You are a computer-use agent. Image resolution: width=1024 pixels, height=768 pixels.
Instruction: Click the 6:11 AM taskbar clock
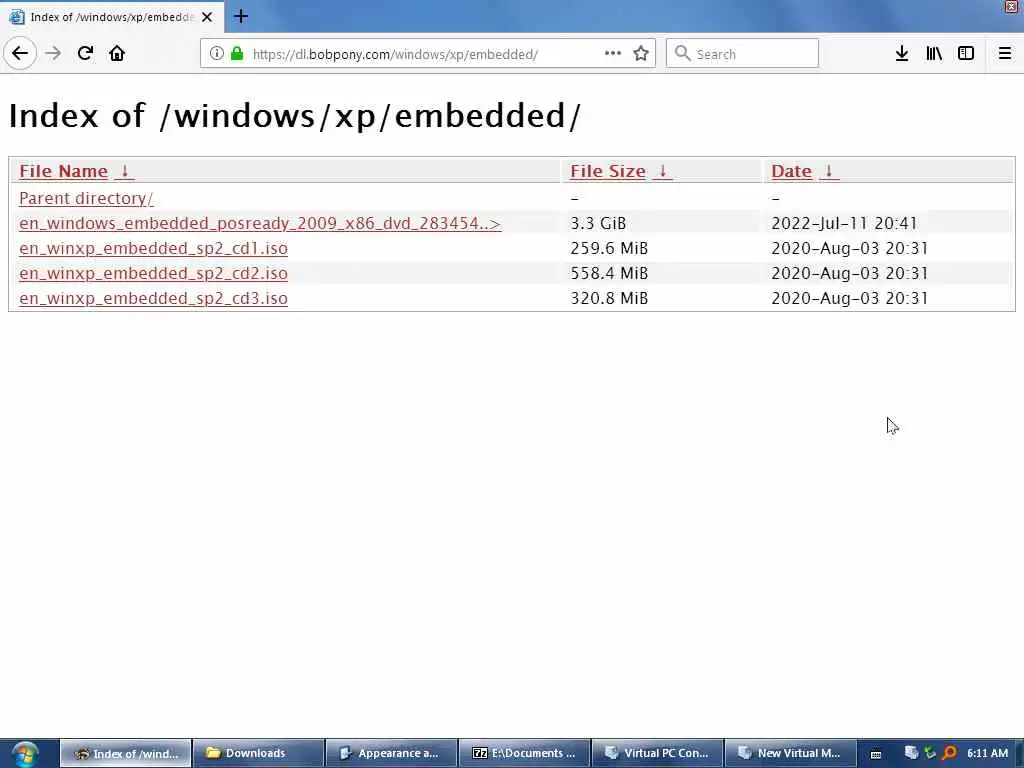point(987,753)
